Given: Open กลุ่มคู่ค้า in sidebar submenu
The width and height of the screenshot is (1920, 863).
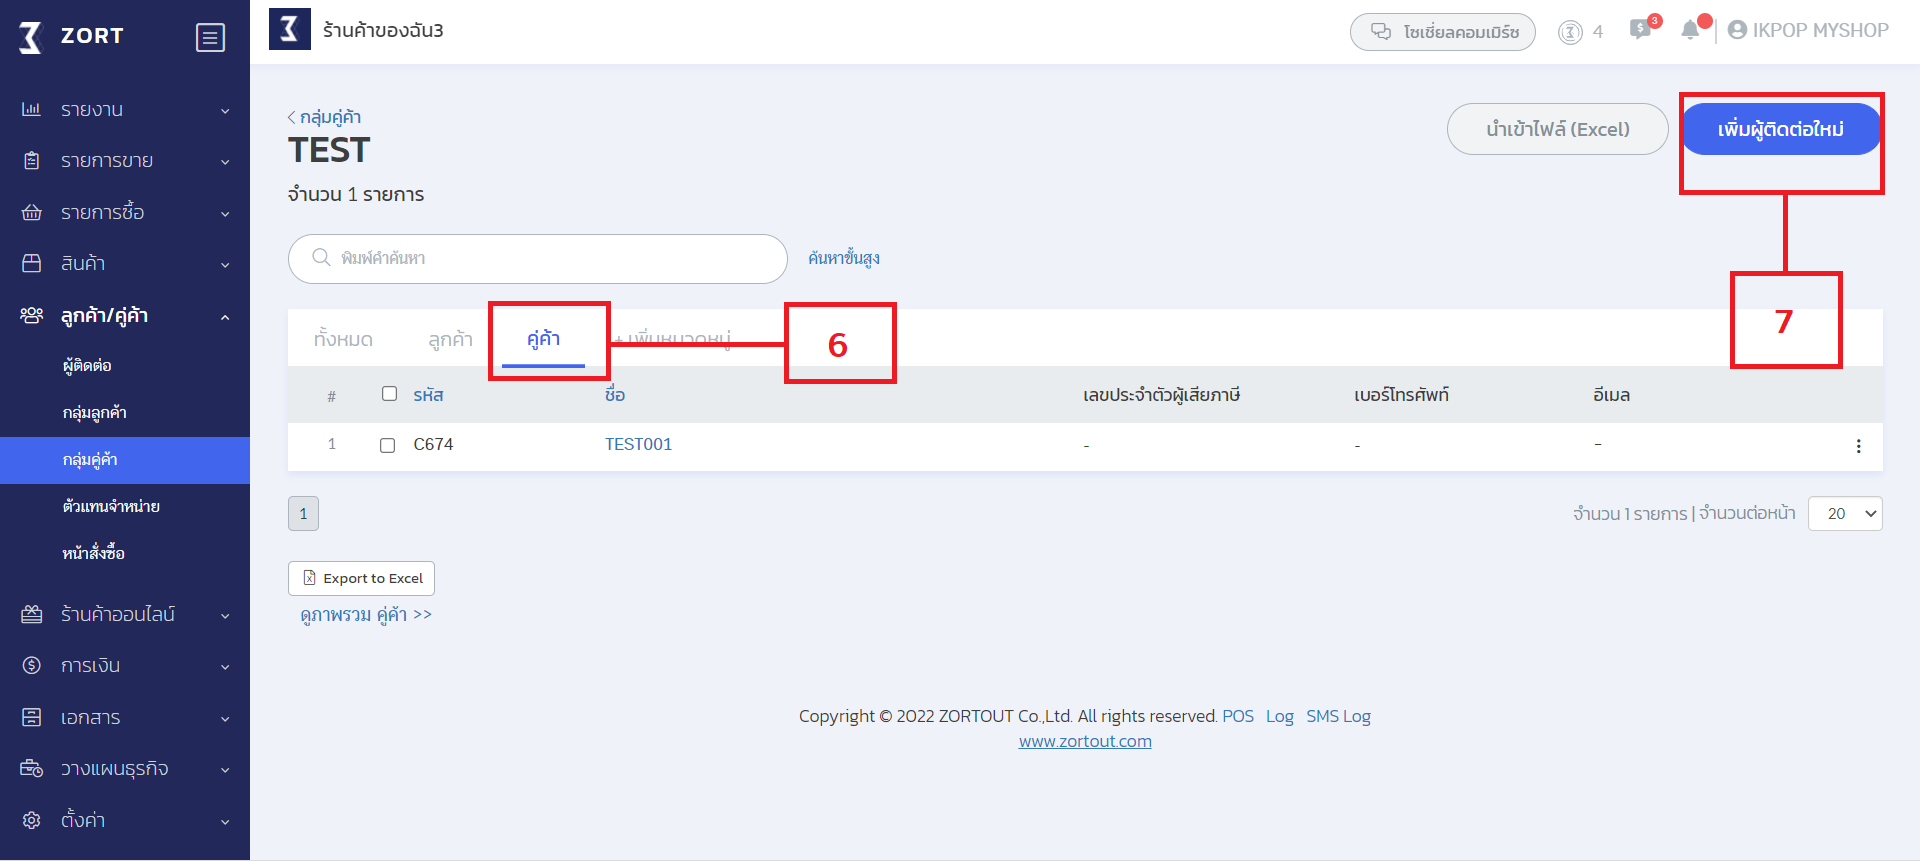Looking at the screenshot, I should (125, 460).
